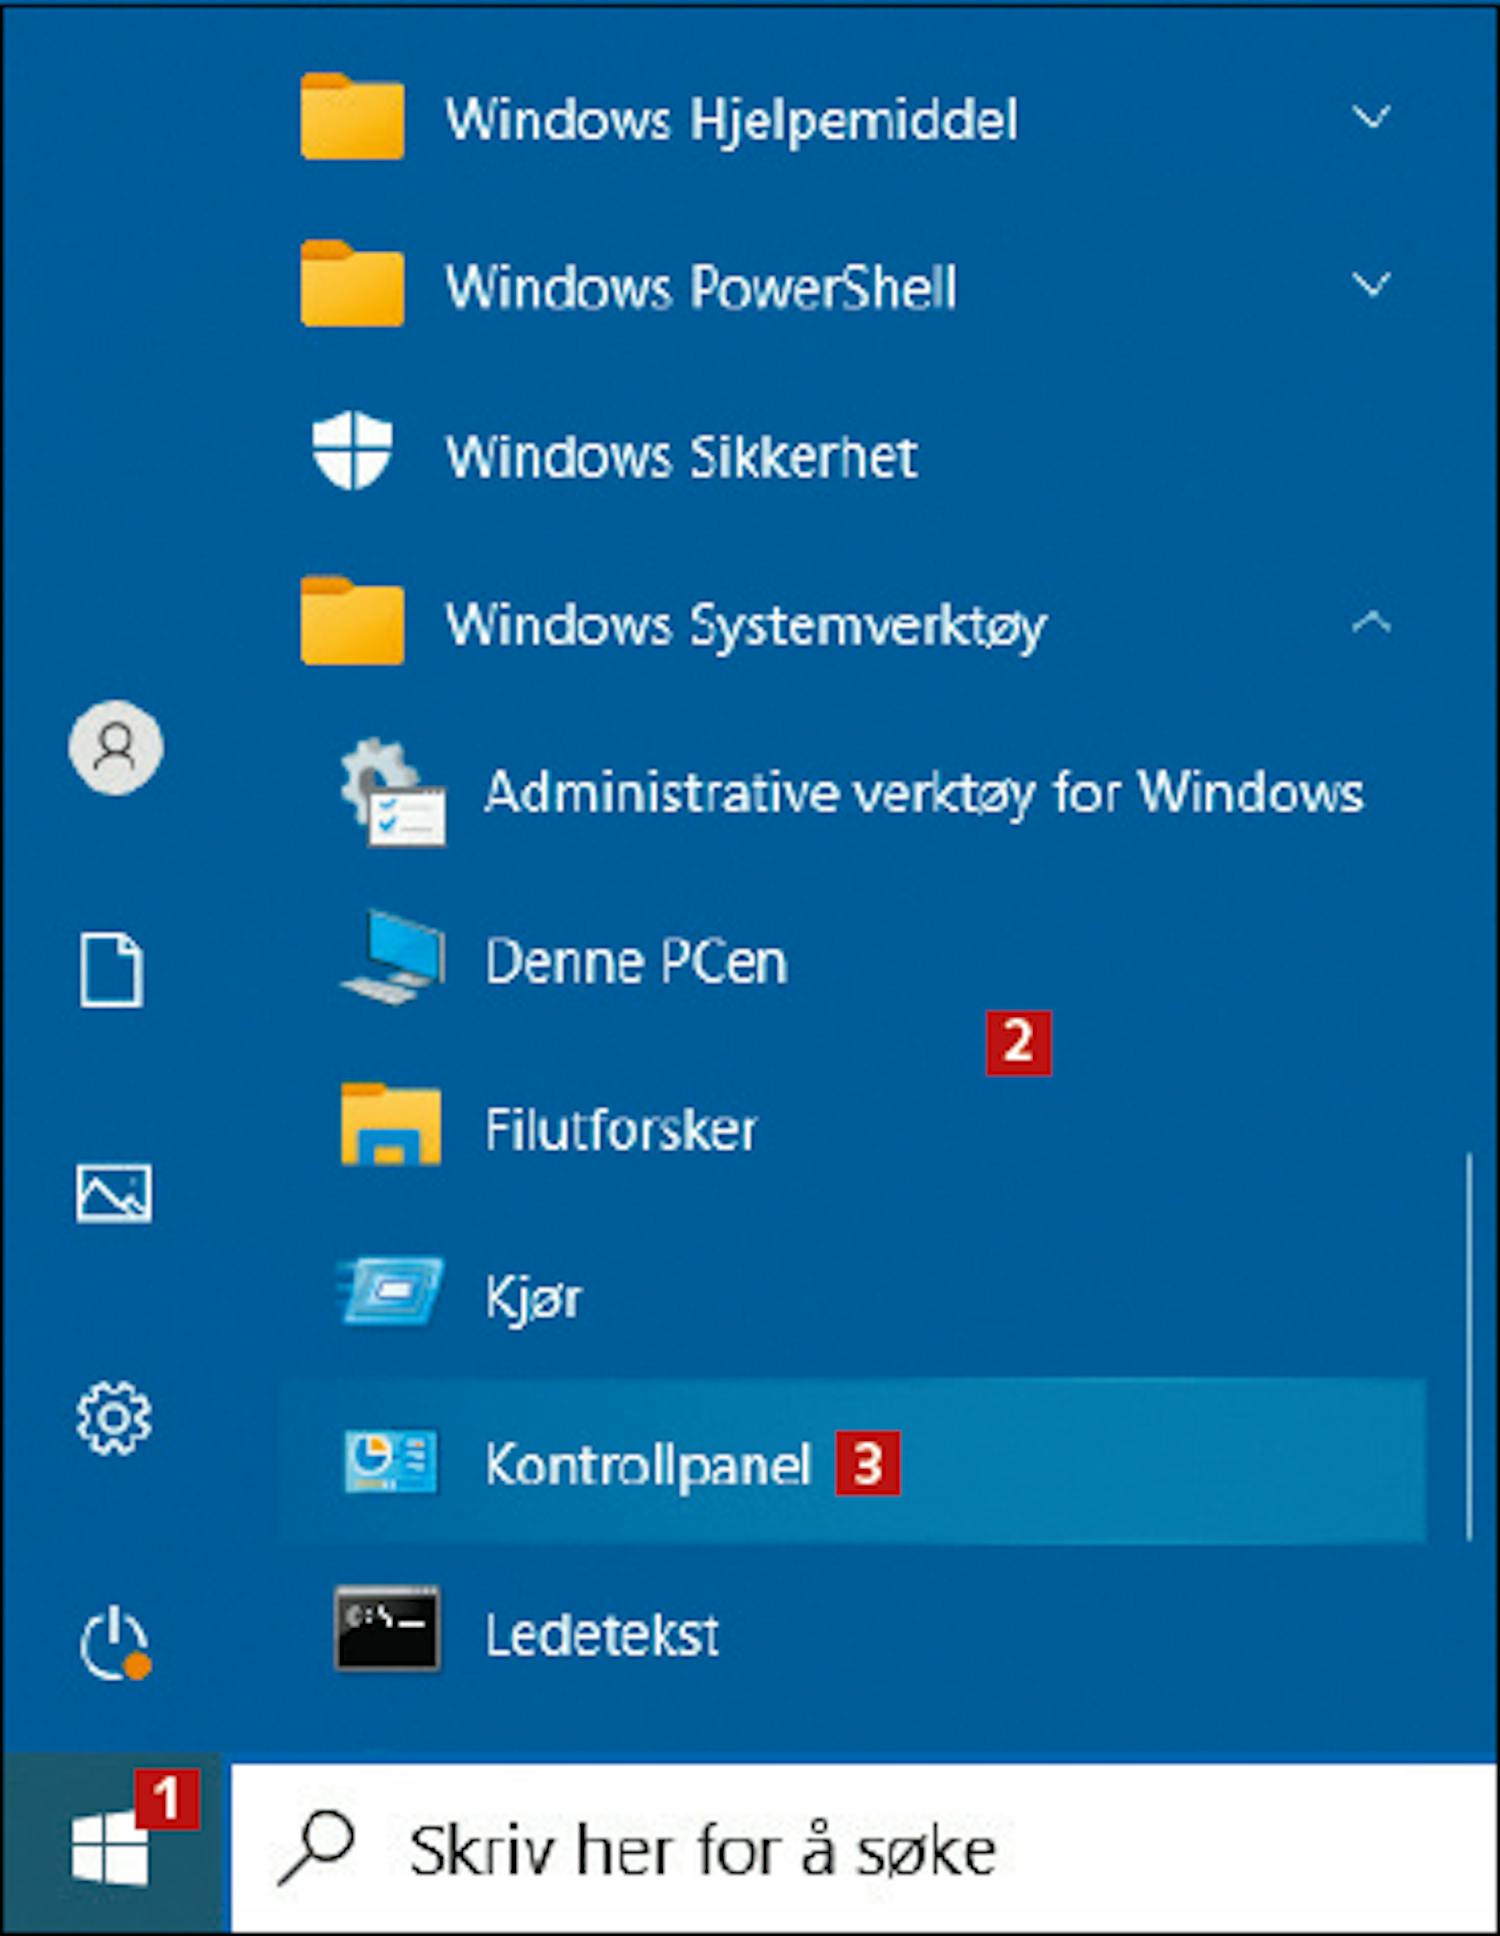Open Windows Sikkerhet shield app
The width and height of the screenshot is (1500, 1936).
point(852,455)
